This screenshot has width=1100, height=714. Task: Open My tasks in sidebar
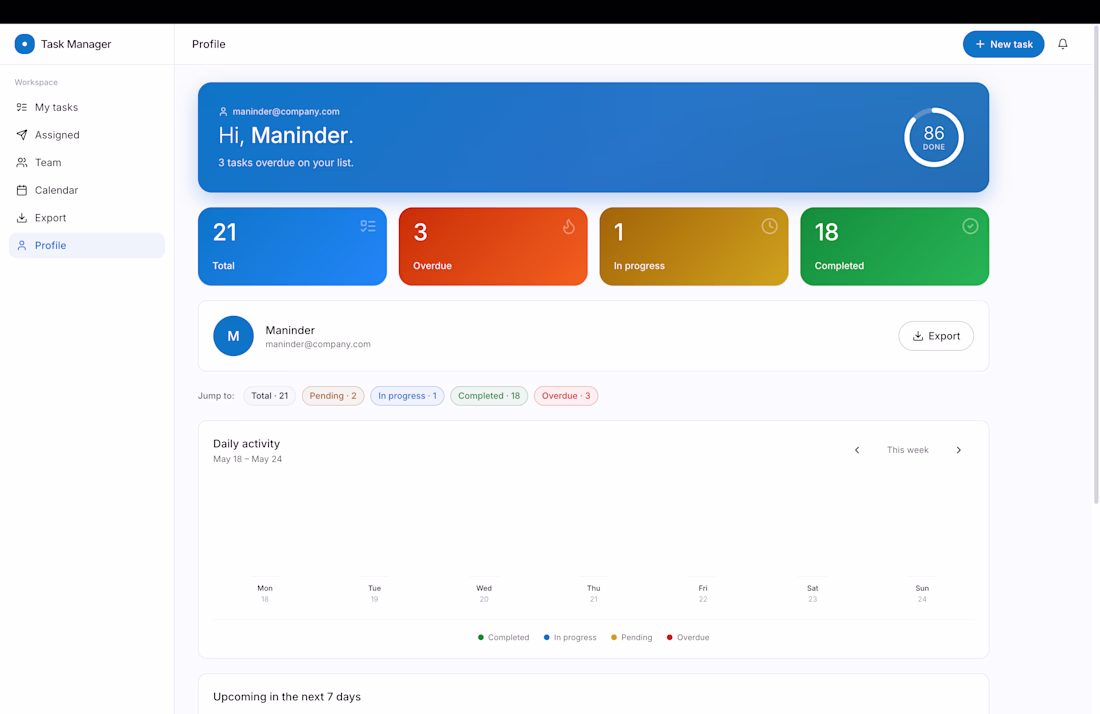coord(87,107)
